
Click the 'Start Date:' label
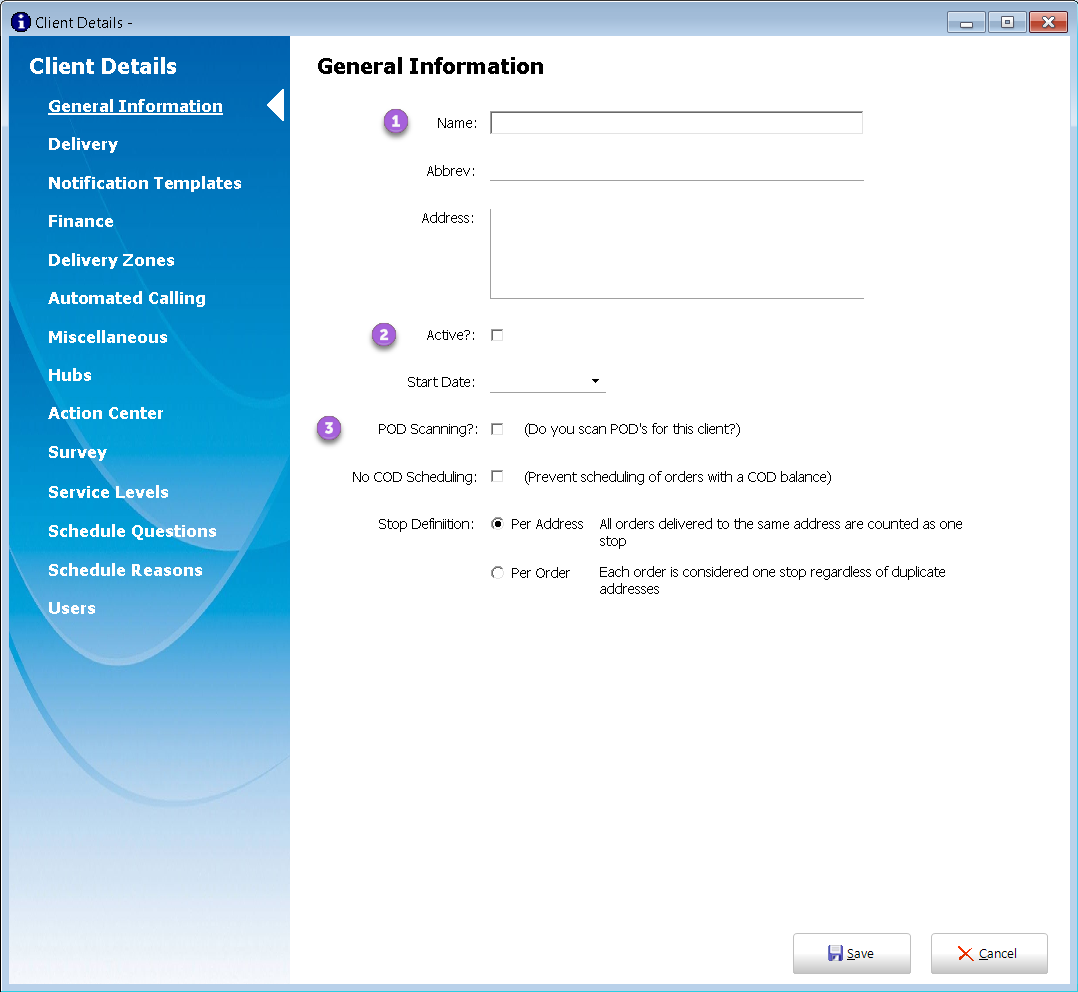pyautogui.click(x=441, y=382)
